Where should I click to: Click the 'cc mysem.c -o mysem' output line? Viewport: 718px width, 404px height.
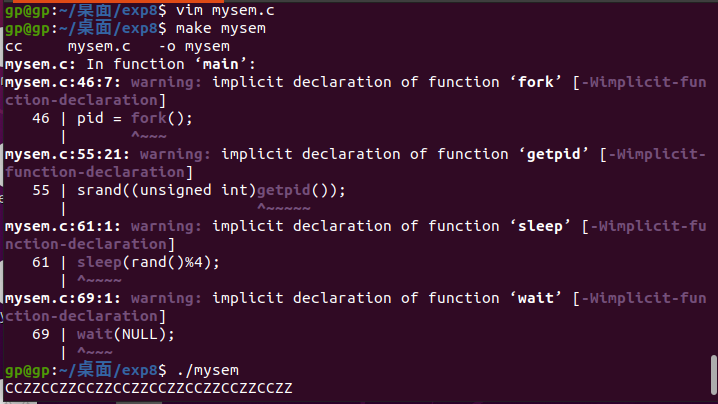118,46
